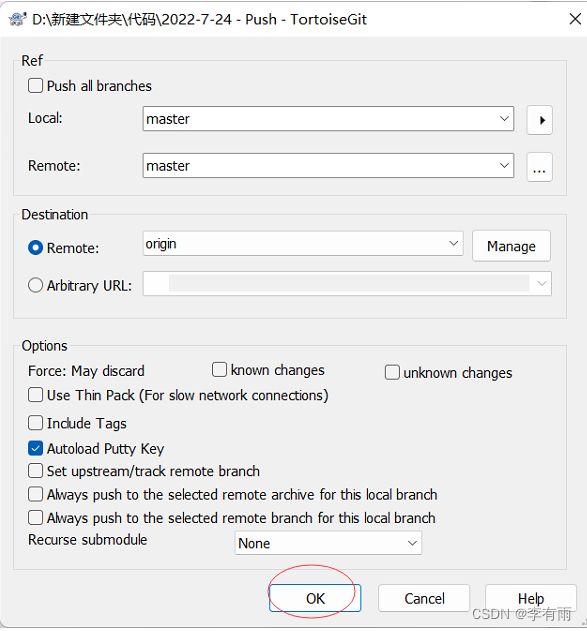Click the TortoiseGit turtle title bar icon
Screen dimensions: 587x631
17,19
